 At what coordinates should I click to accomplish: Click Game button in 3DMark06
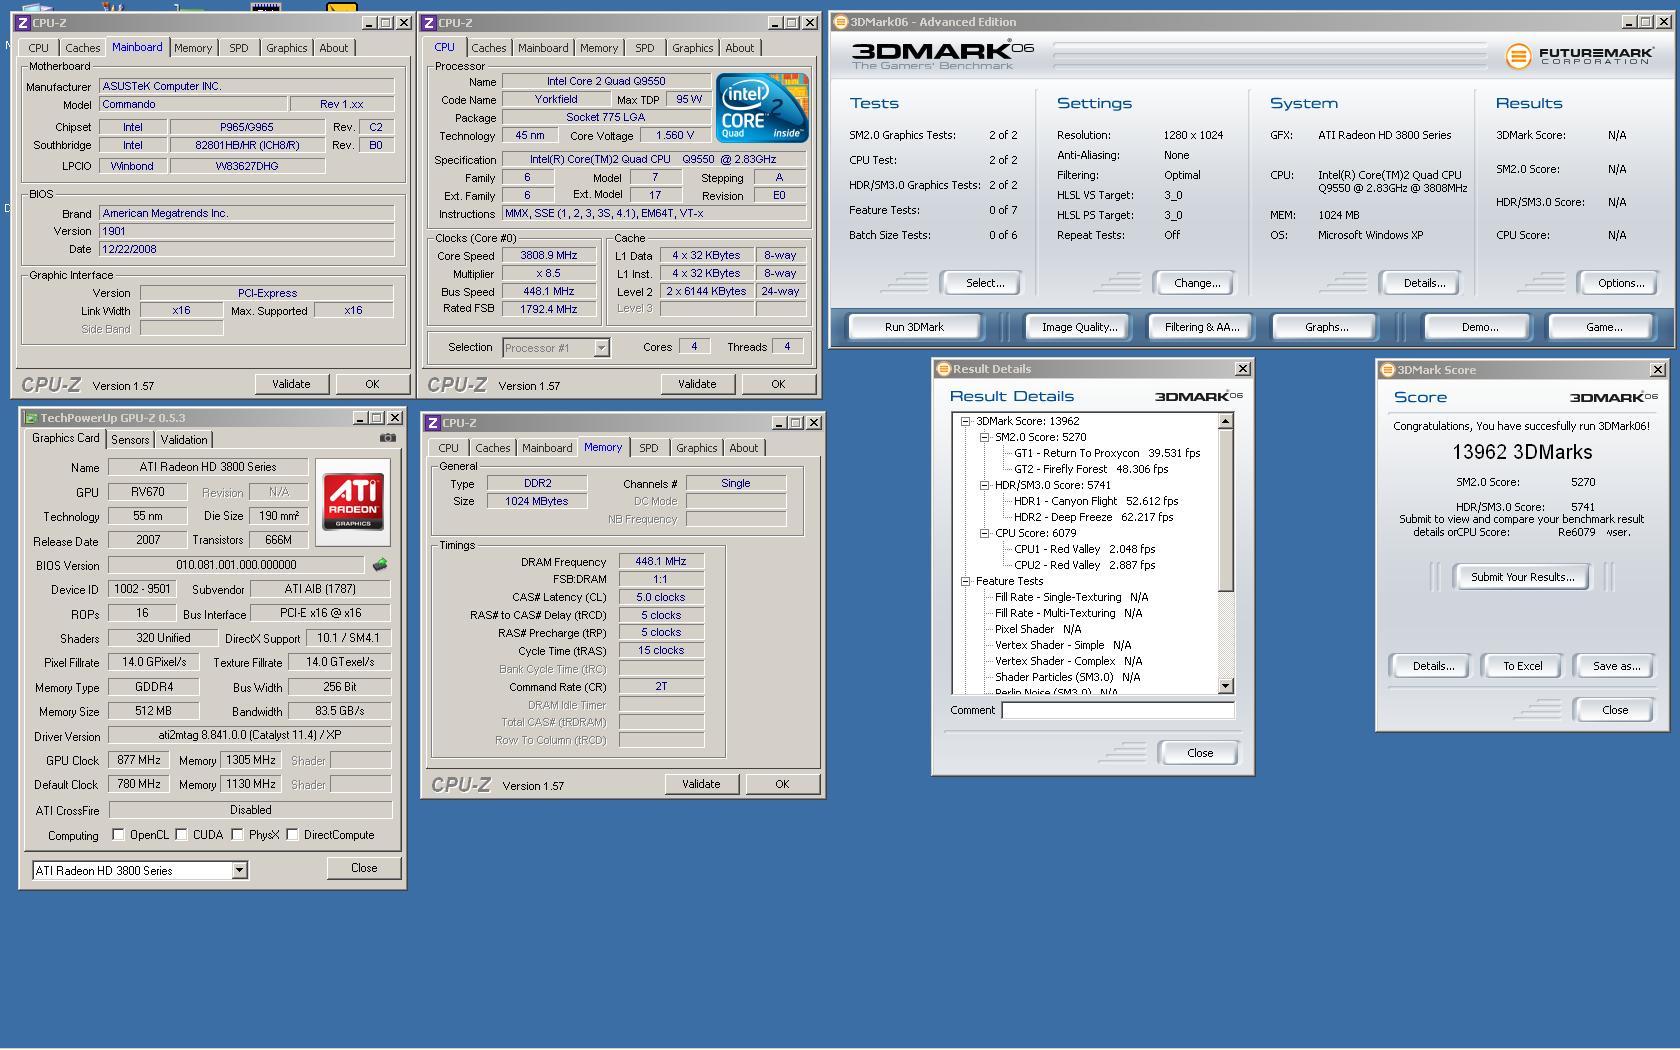coord(1603,327)
